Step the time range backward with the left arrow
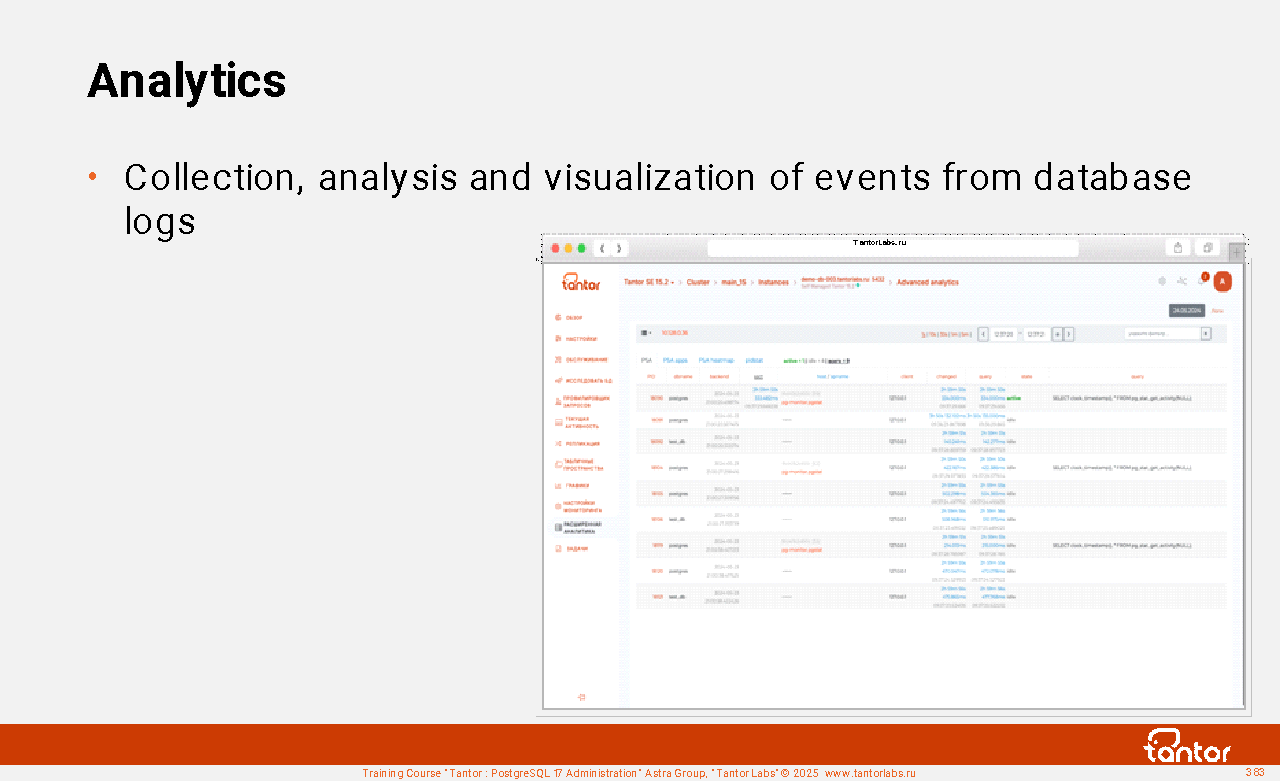This screenshot has width=1280, height=781. [x=983, y=334]
